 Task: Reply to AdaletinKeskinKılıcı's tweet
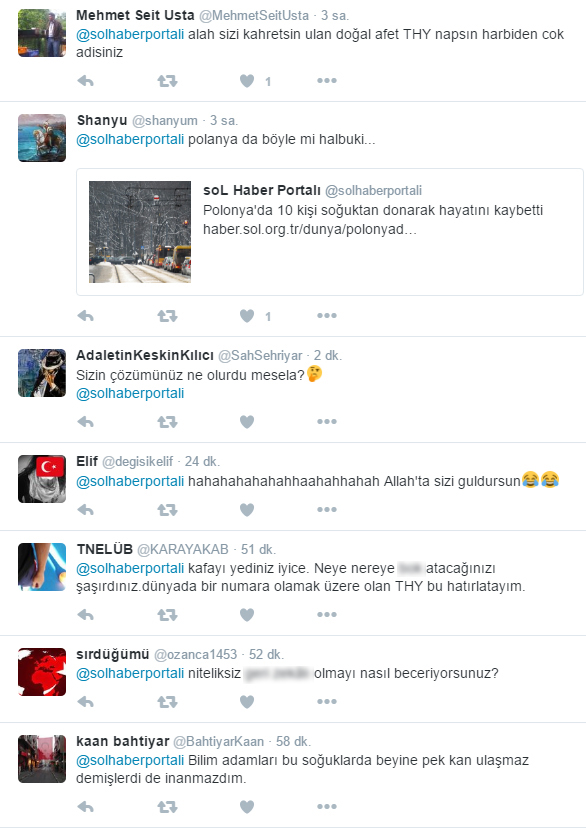(85, 422)
